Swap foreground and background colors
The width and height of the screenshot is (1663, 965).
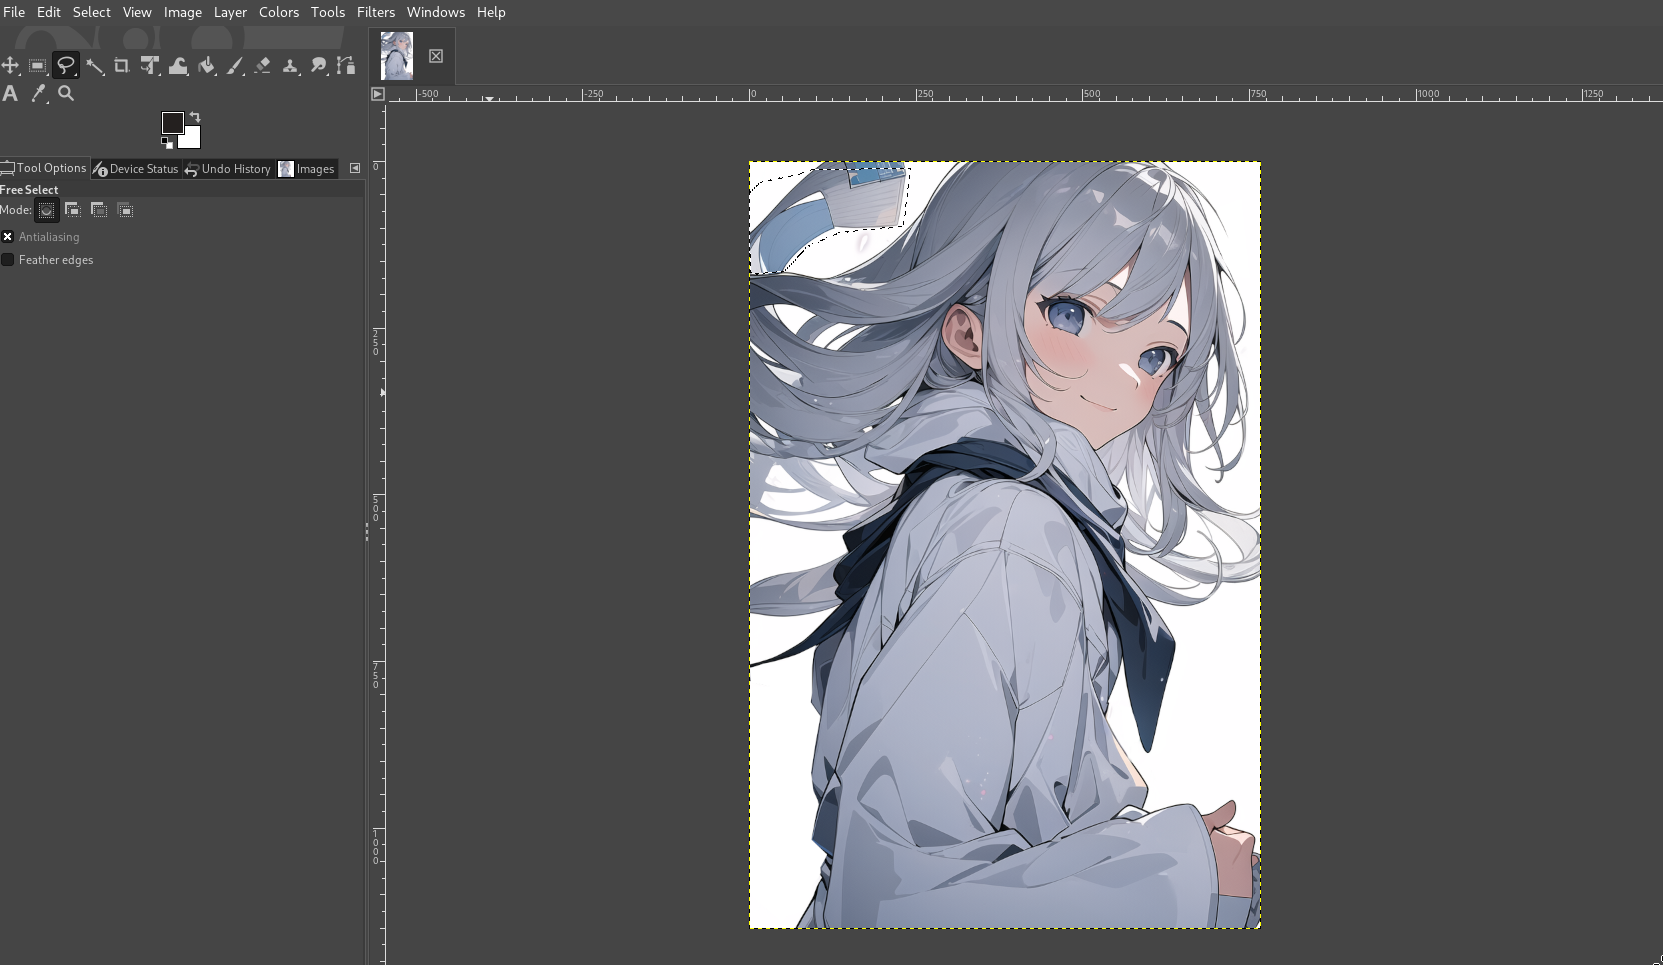(x=195, y=117)
